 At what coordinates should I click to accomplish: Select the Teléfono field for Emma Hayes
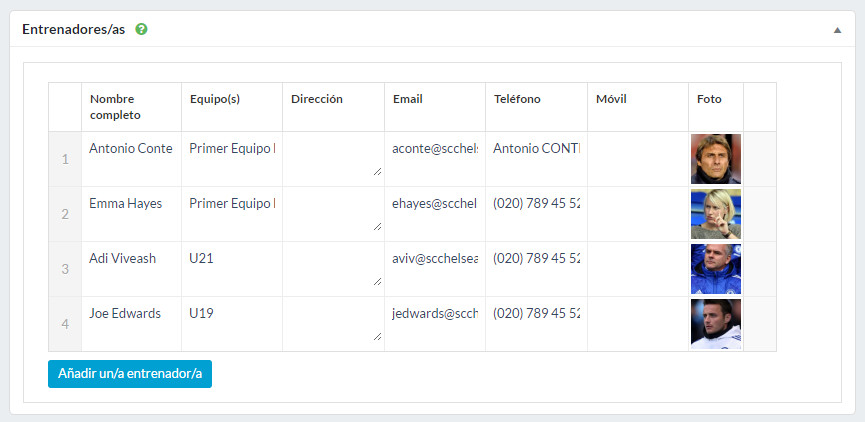pyautogui.click(x=536, y=204)
